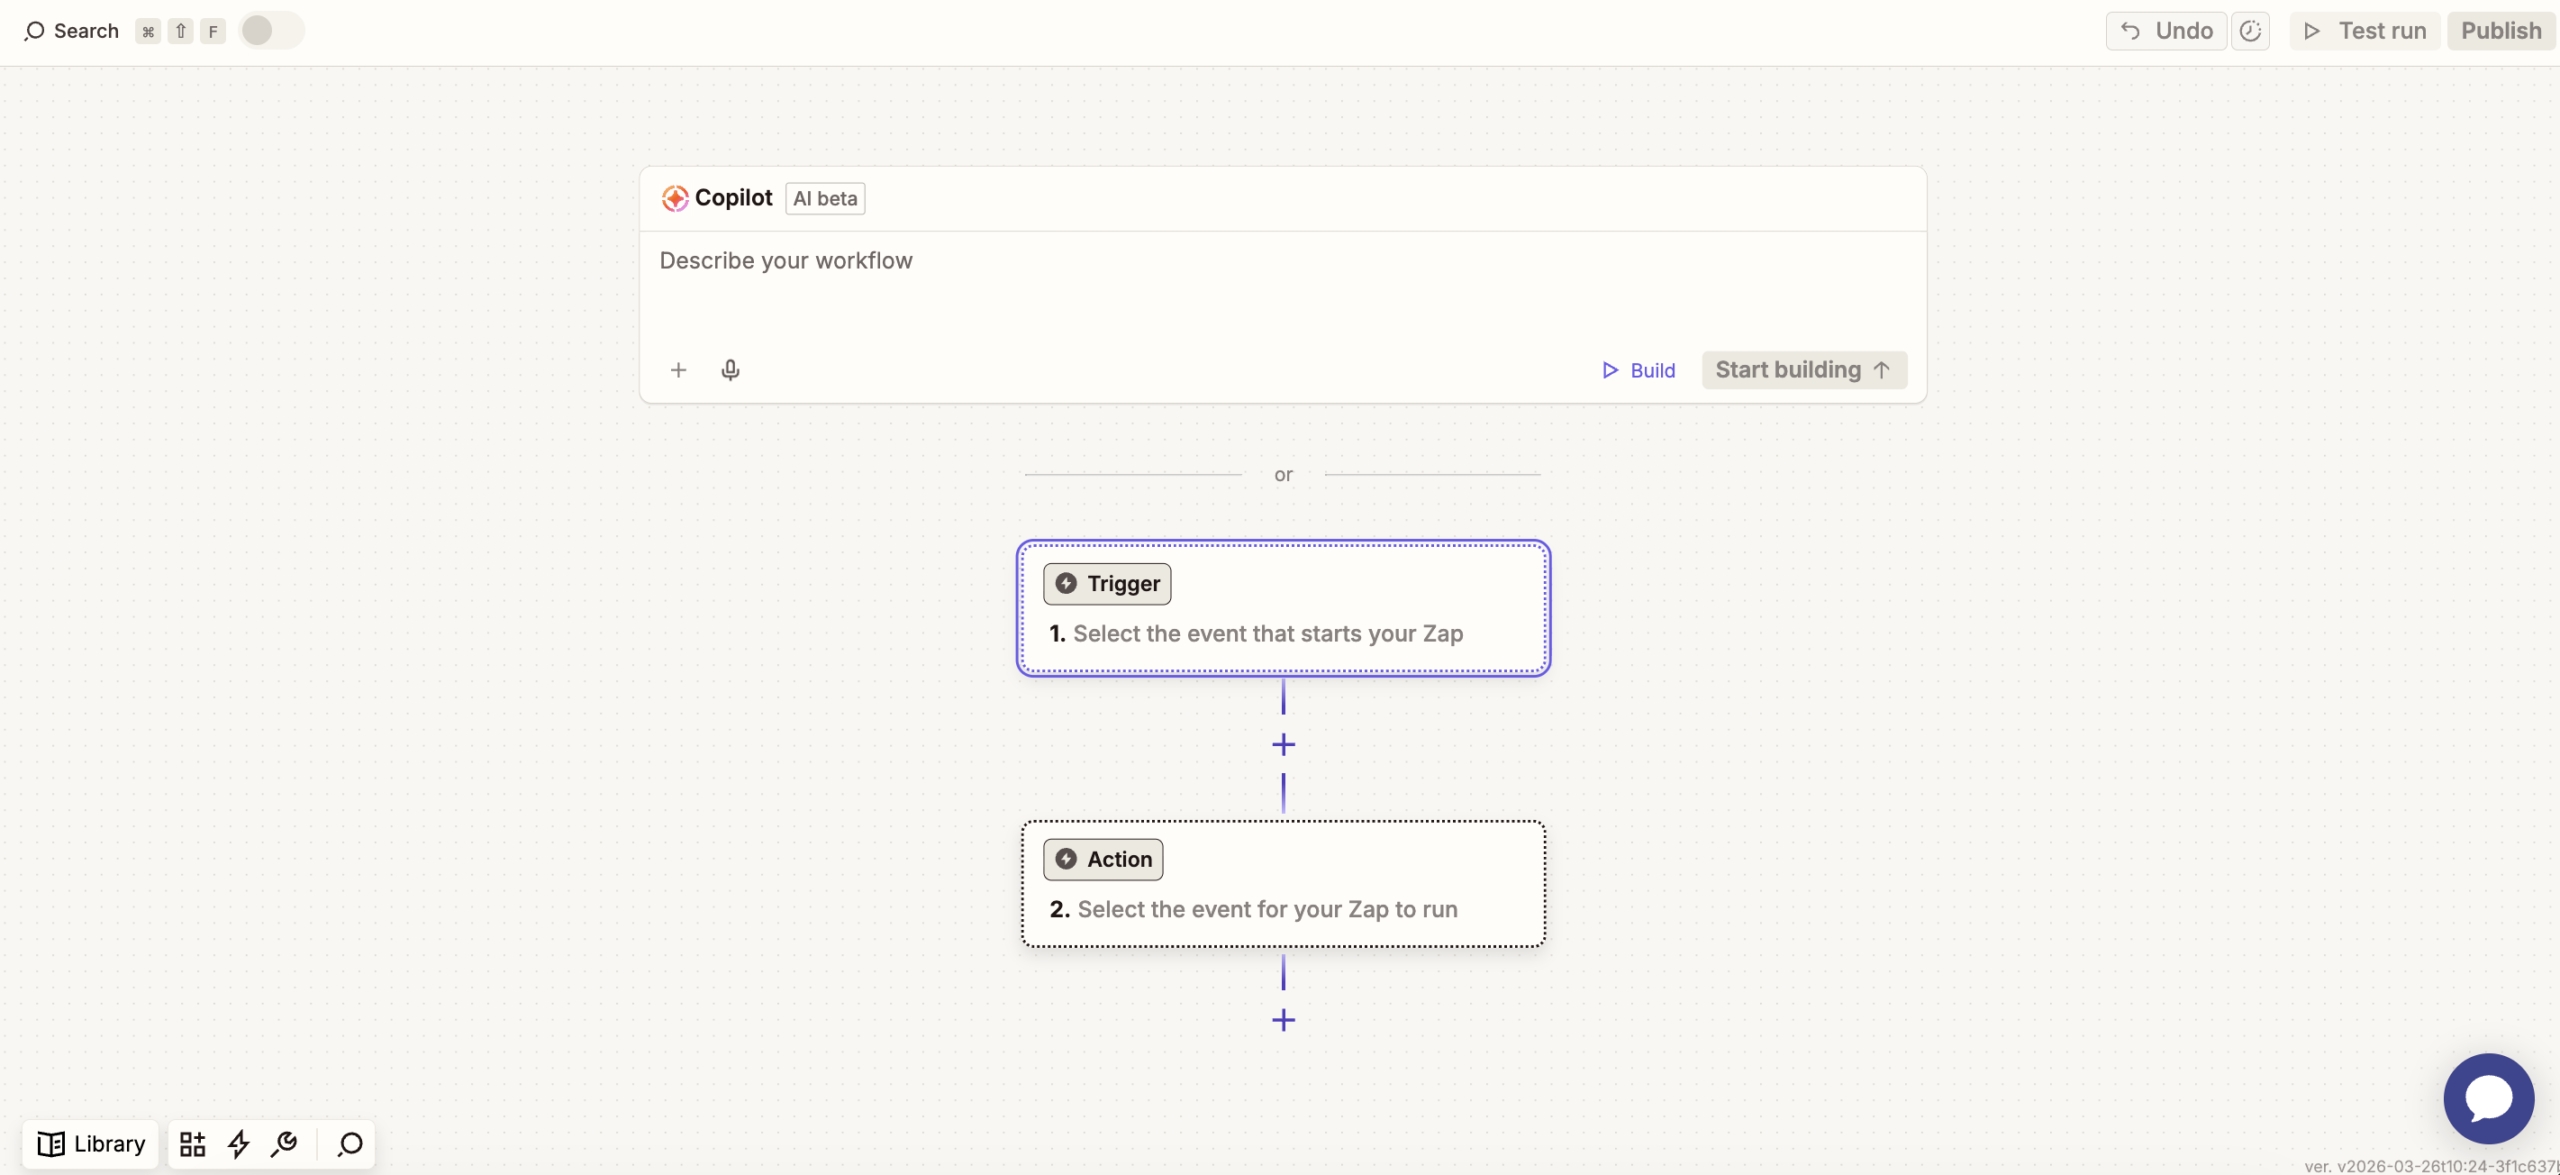The image size is (2560, 1175).
Task: Toggle the switch next to Search
Action: coord(271,31)
